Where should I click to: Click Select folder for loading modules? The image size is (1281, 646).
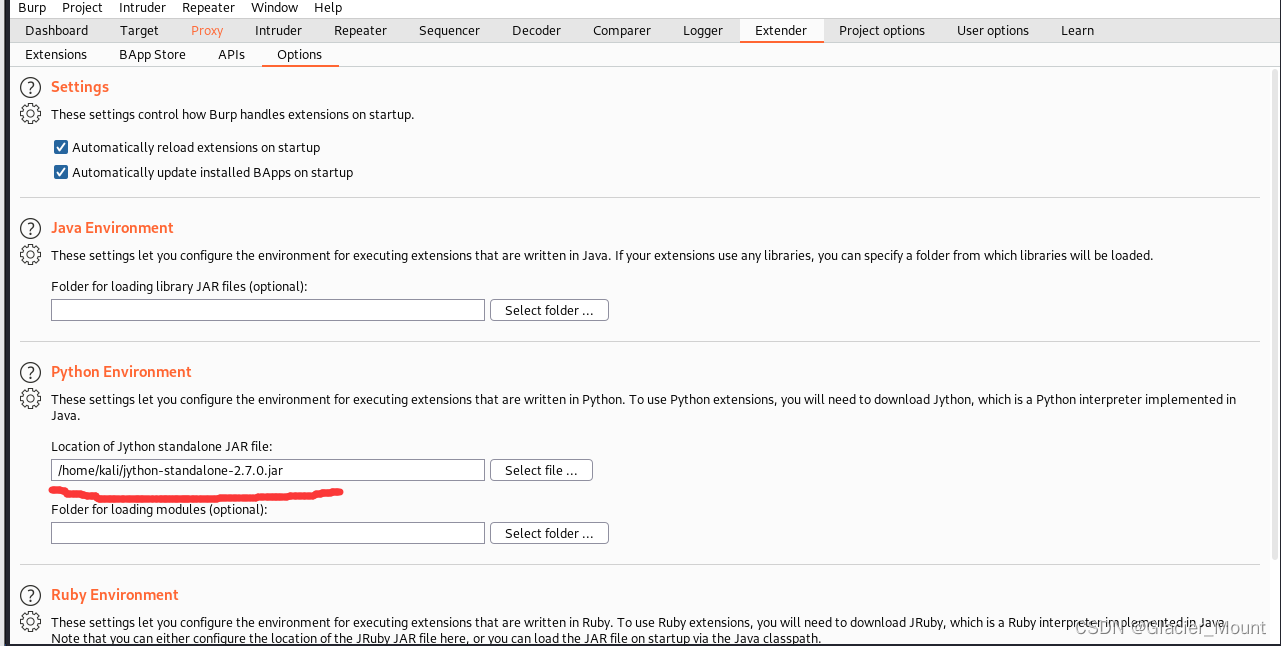[x=548, y=532]
